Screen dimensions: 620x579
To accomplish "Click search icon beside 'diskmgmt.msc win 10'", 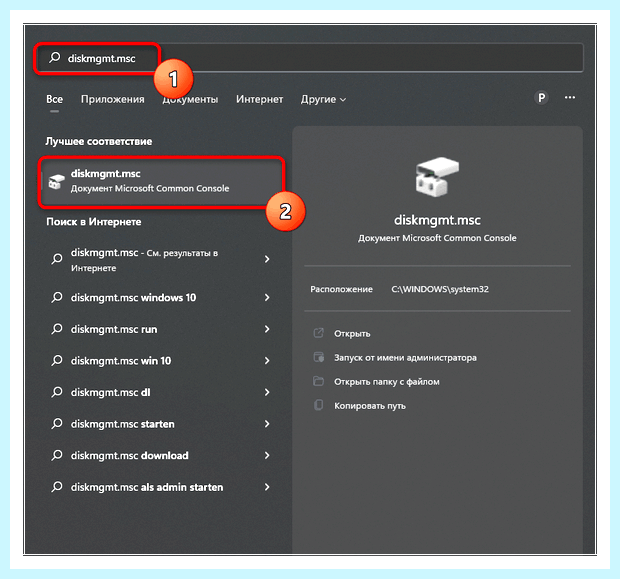I will [57, 361].
